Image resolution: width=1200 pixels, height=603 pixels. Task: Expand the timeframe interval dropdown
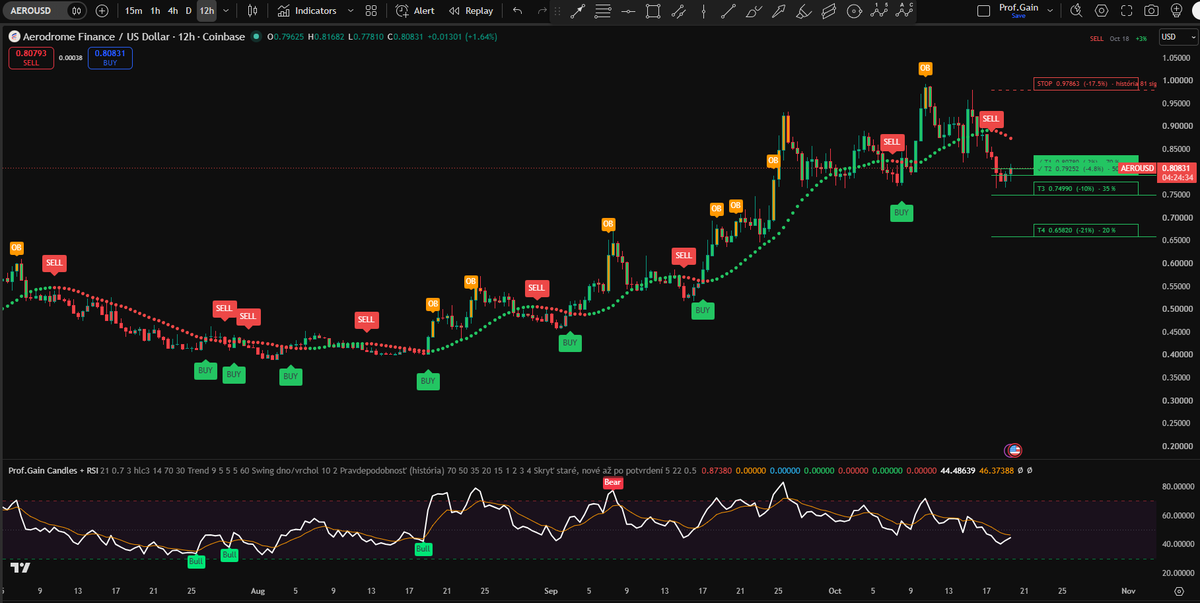click(226, 10)
